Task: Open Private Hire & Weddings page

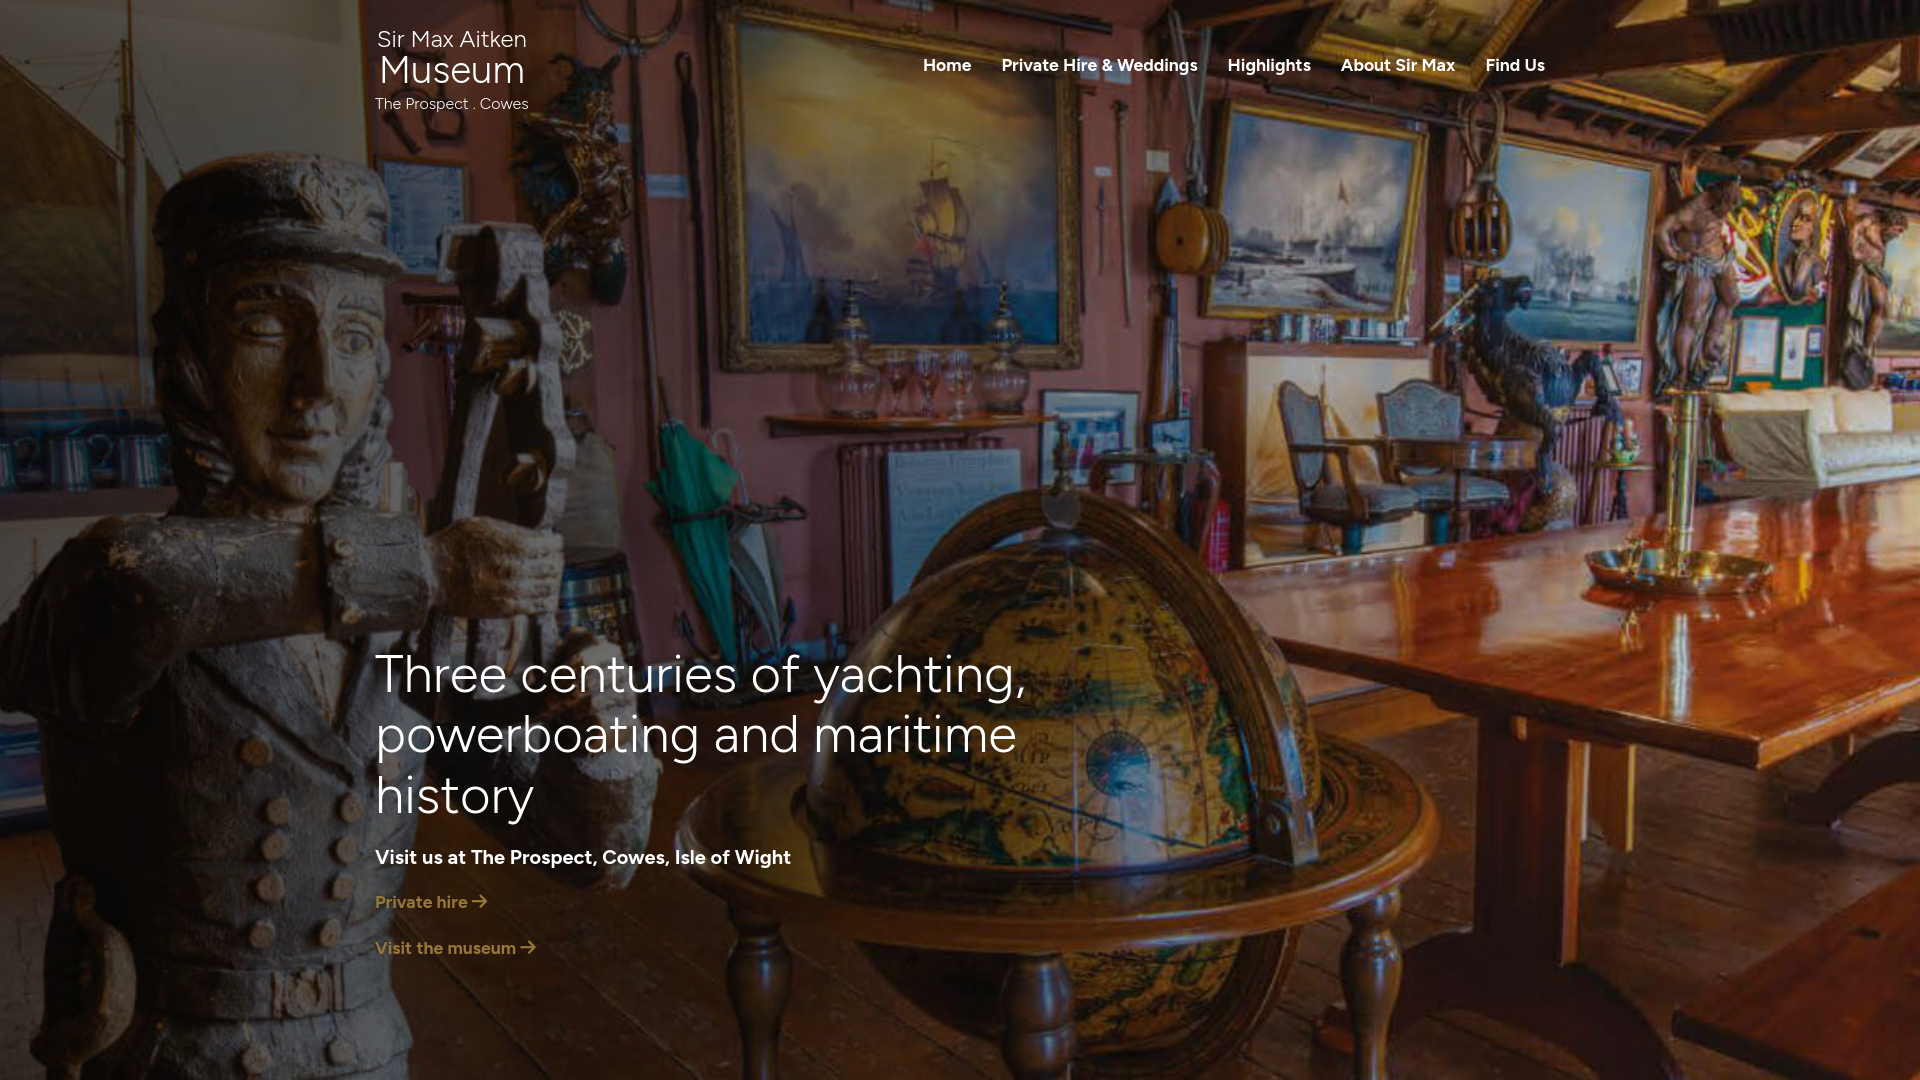Action: point(1099,65)
